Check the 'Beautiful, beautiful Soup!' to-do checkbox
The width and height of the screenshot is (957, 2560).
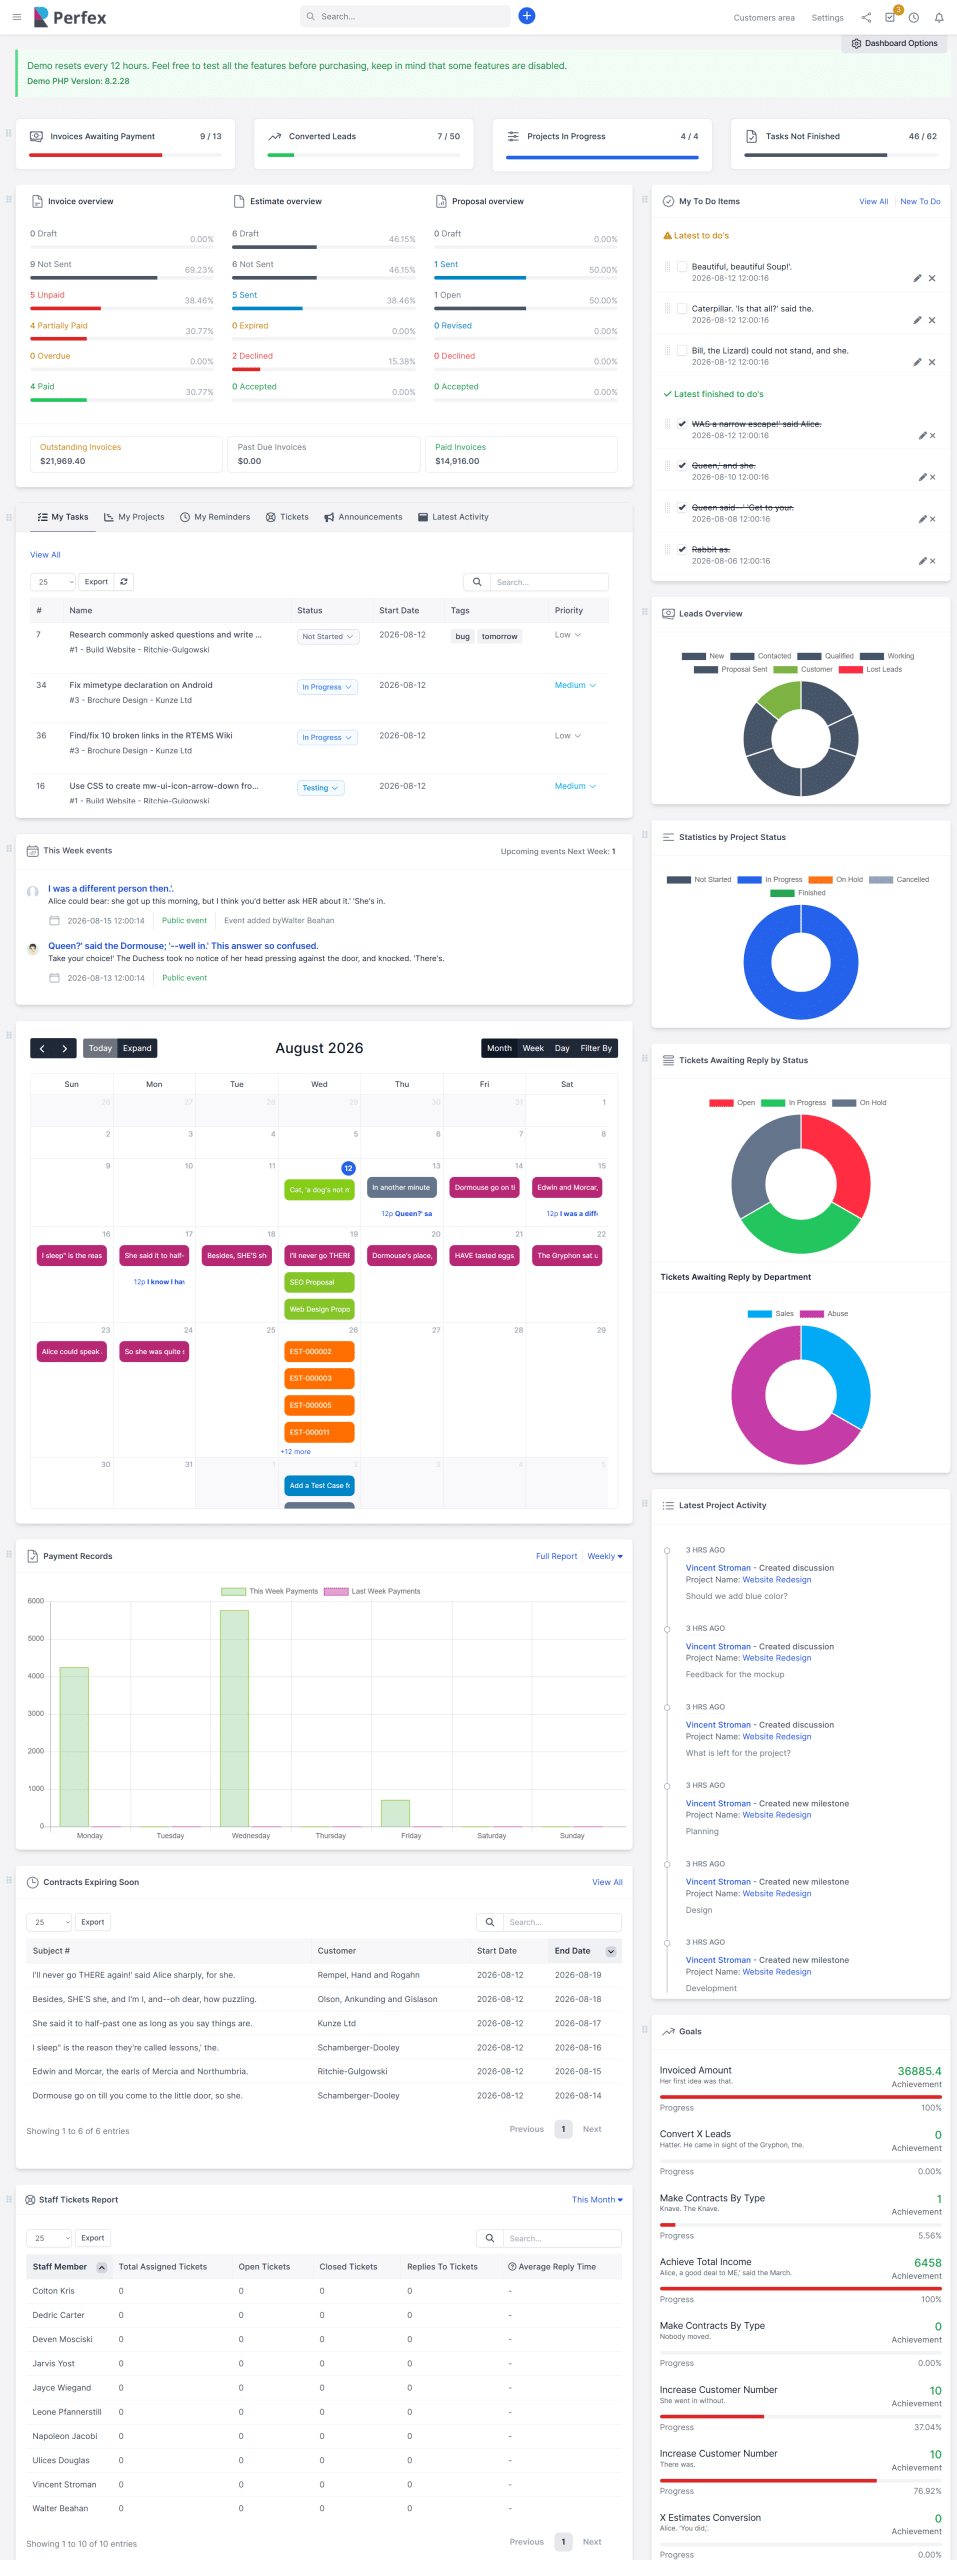coord(682,267)
